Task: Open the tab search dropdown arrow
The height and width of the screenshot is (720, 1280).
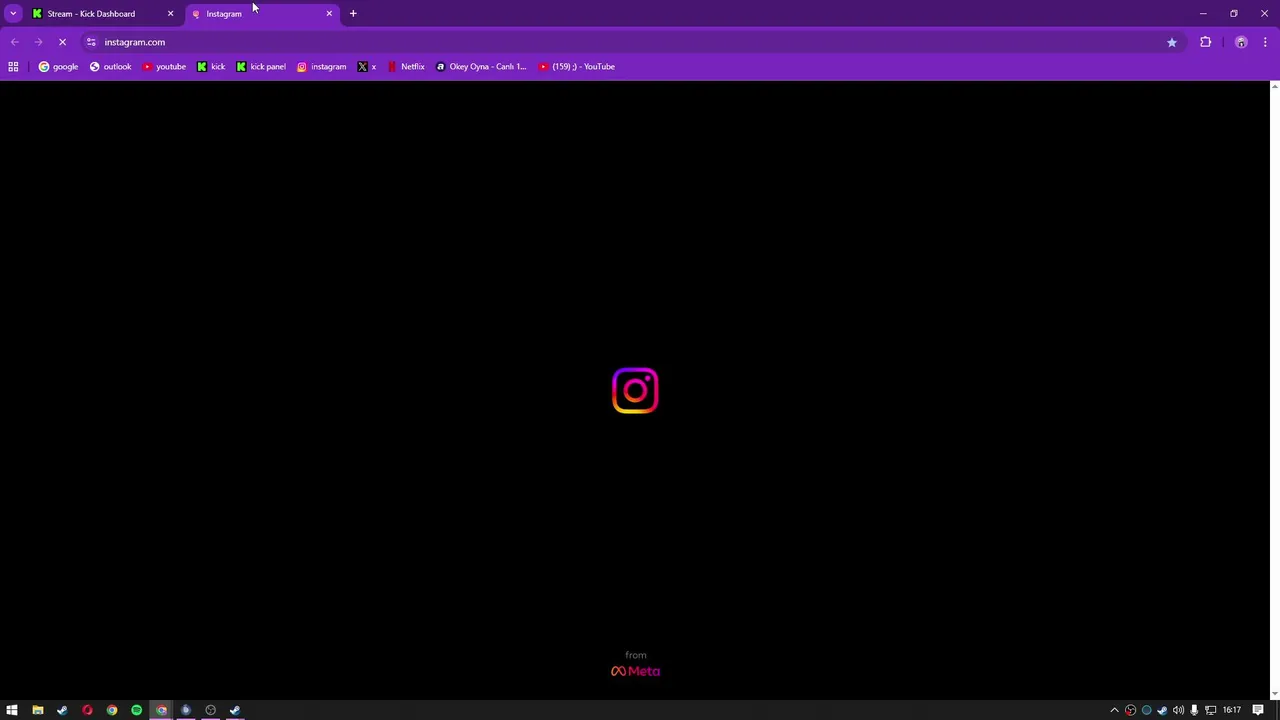Action: [13, 13]
